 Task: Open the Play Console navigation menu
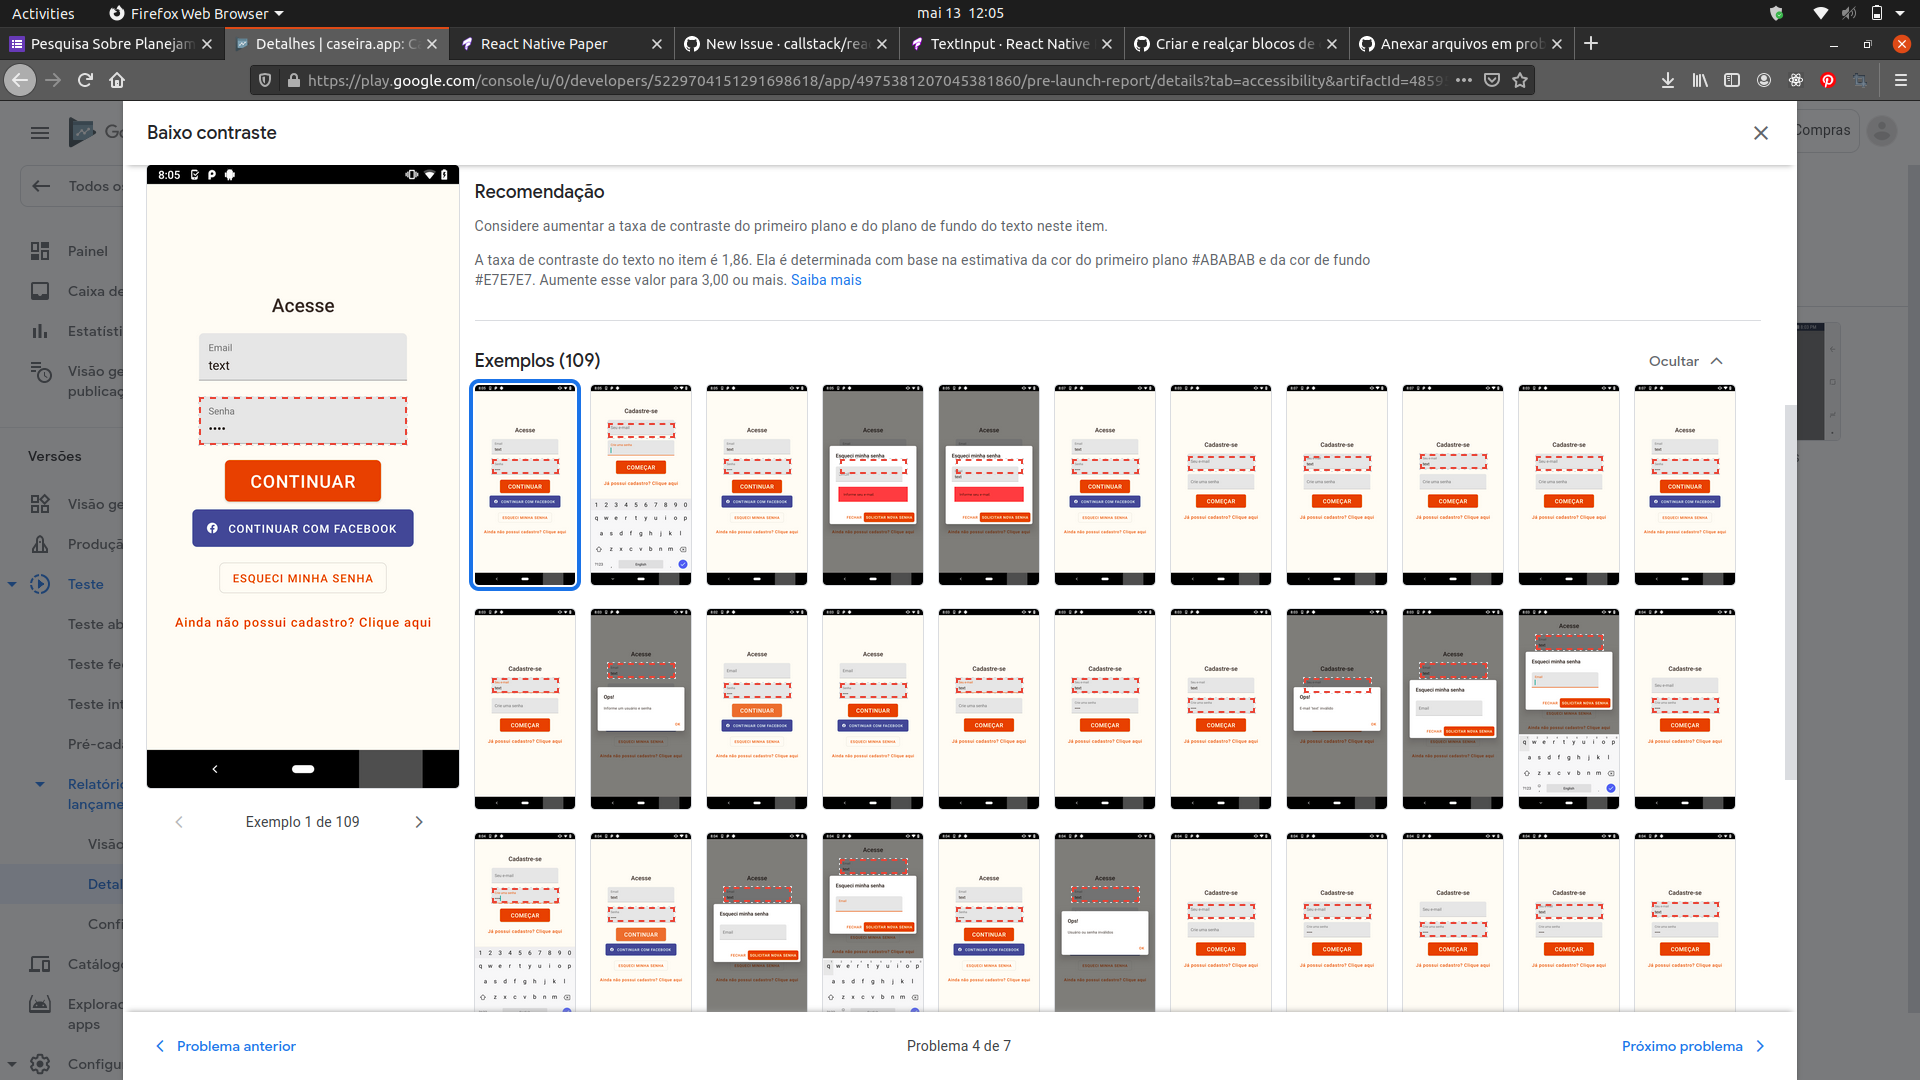[40, 132]
